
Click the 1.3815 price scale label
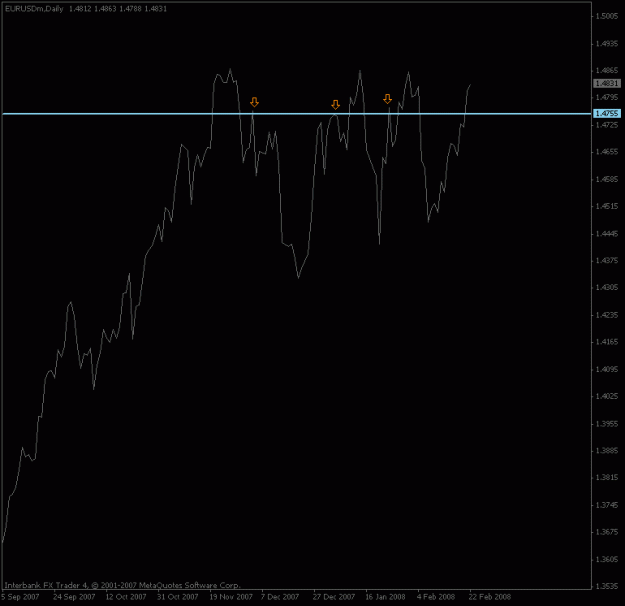[x=607, y=478]
